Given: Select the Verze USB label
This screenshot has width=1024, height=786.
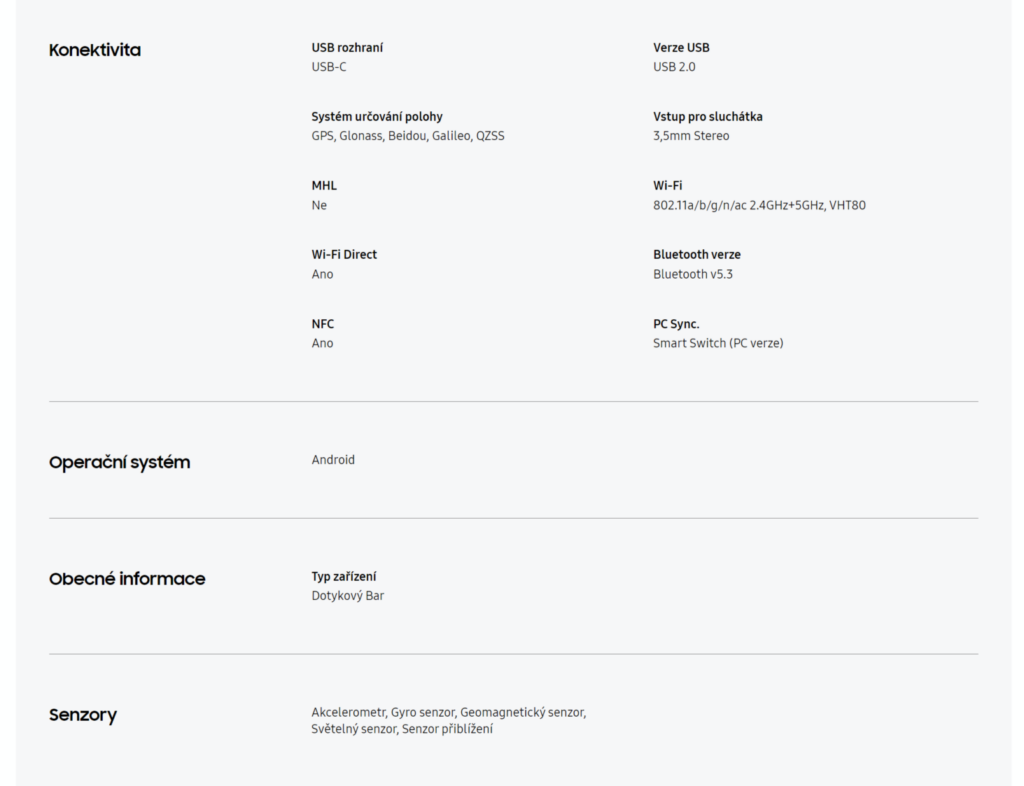Looking at the screenshot, I should 681,48.
